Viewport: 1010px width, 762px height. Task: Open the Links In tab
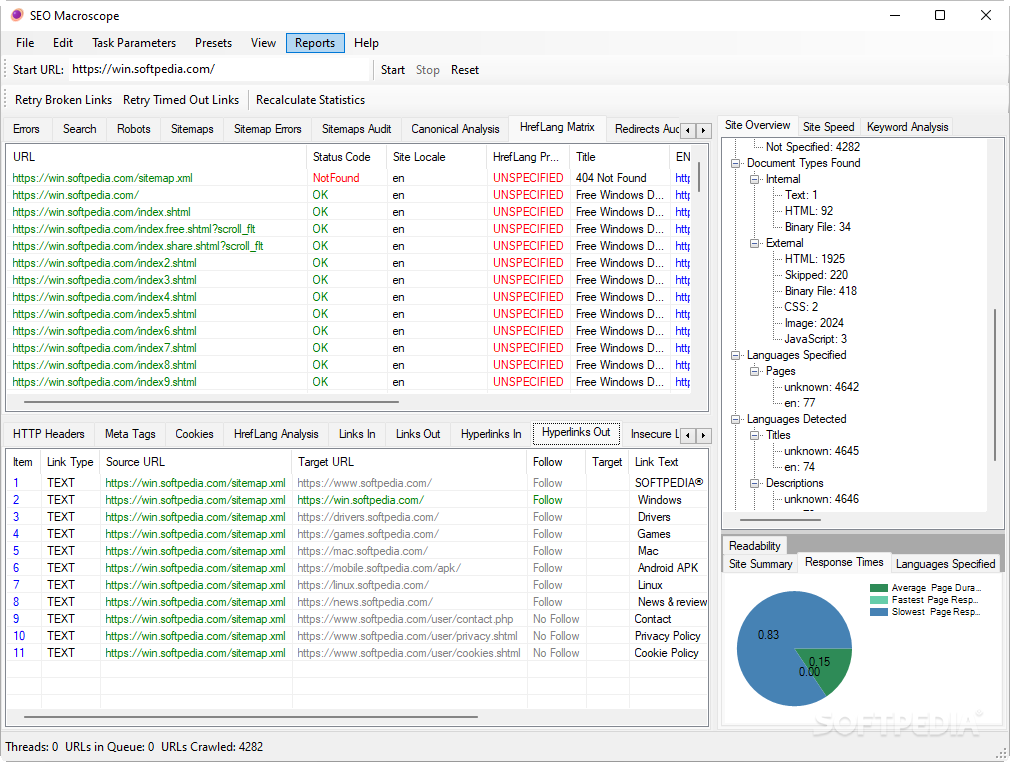[357, 434]
